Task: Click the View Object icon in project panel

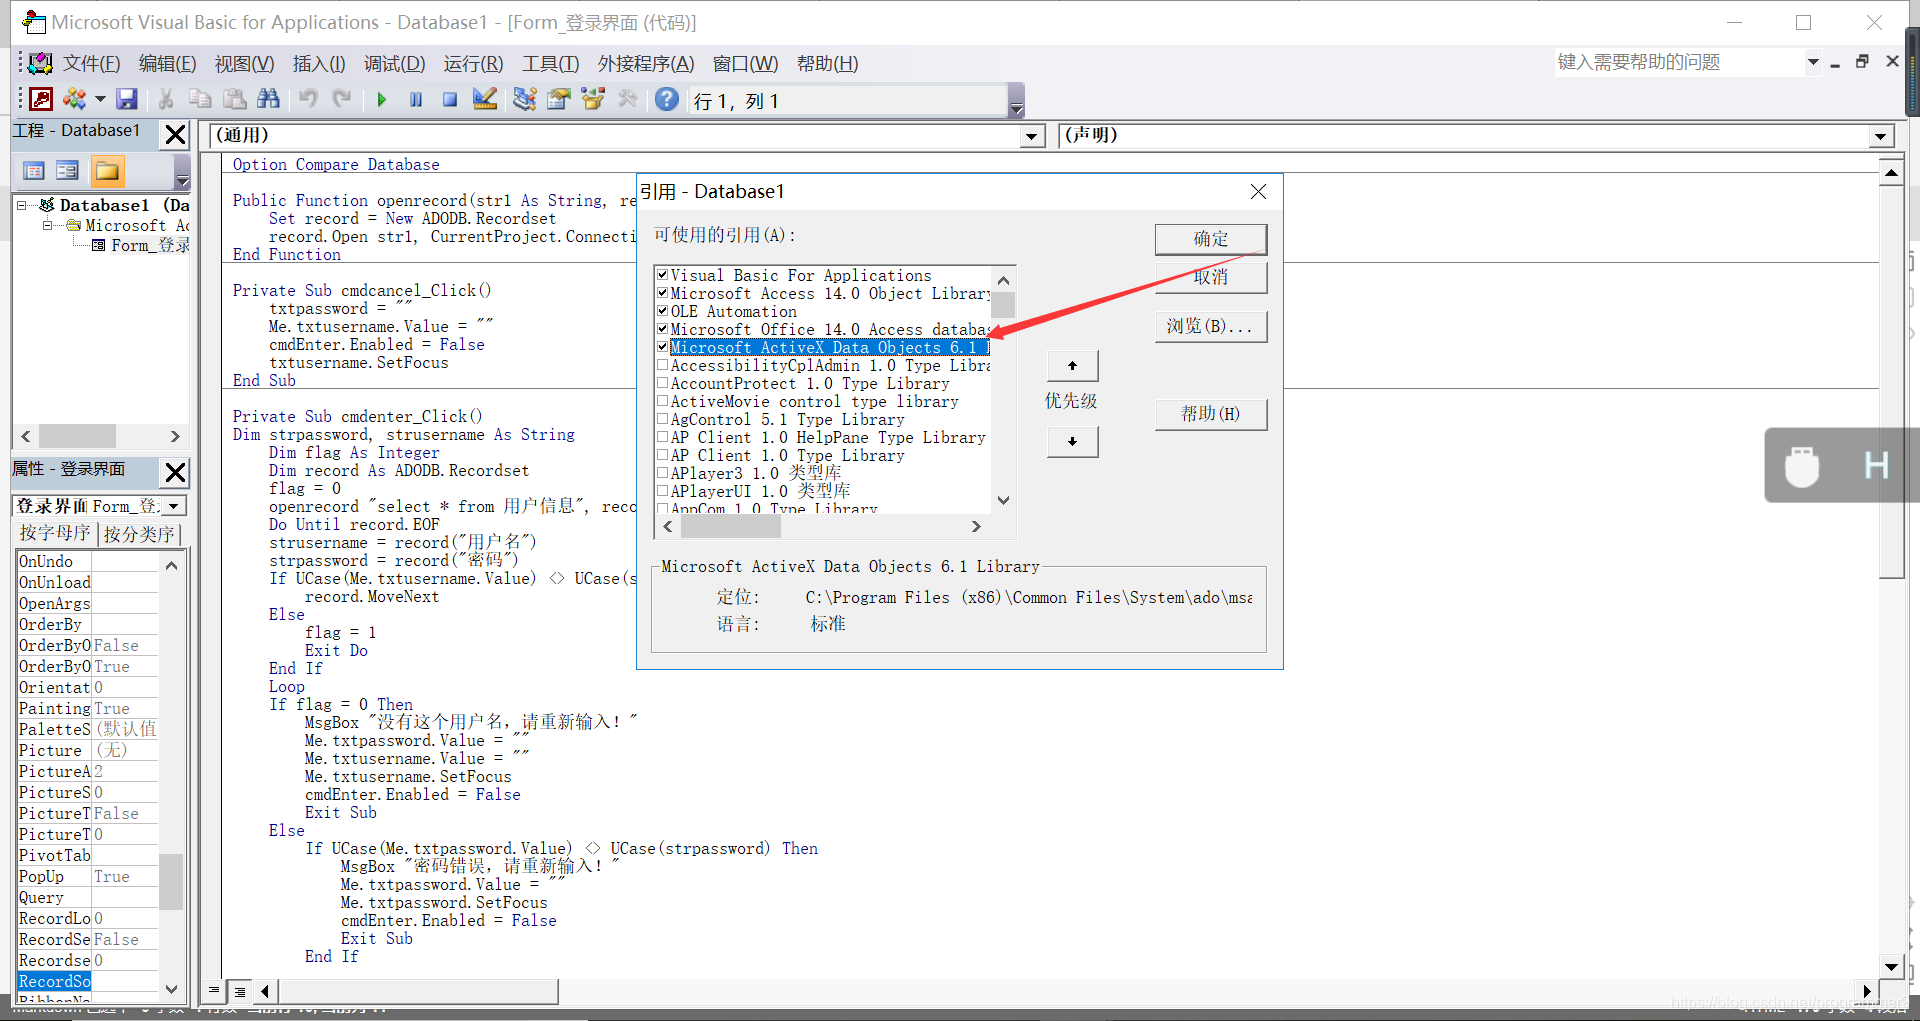Action: click(x=67, y=171)
